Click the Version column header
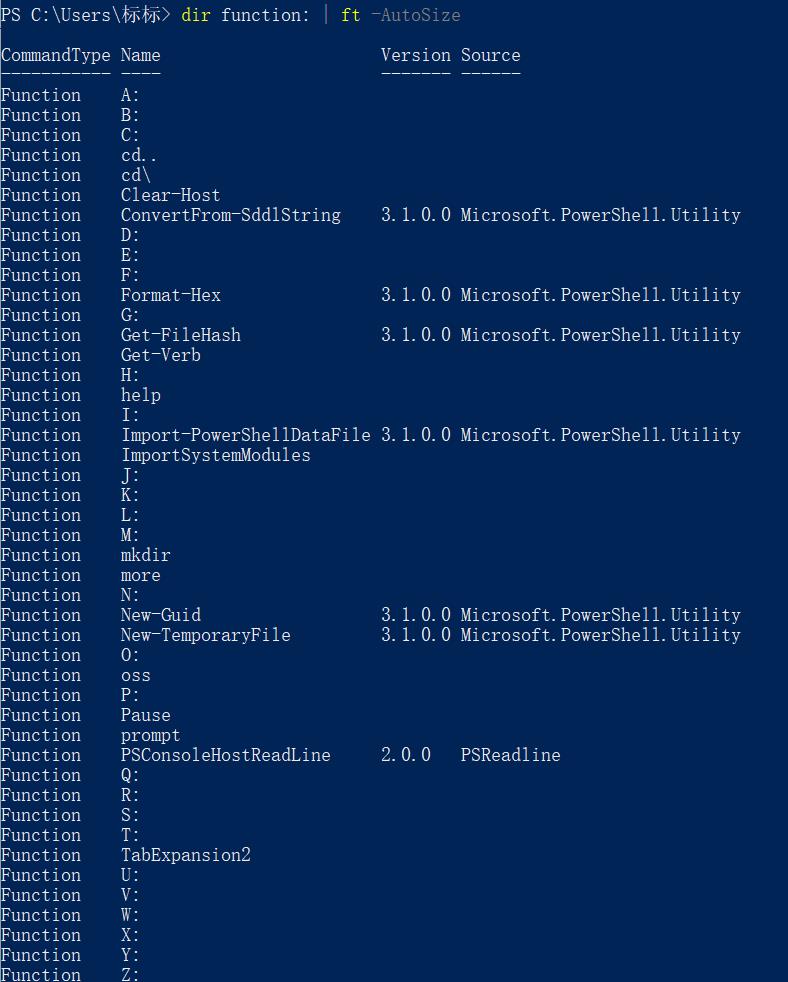The width and height of the screenshot is (788, 982). click(x=416, y=55)
